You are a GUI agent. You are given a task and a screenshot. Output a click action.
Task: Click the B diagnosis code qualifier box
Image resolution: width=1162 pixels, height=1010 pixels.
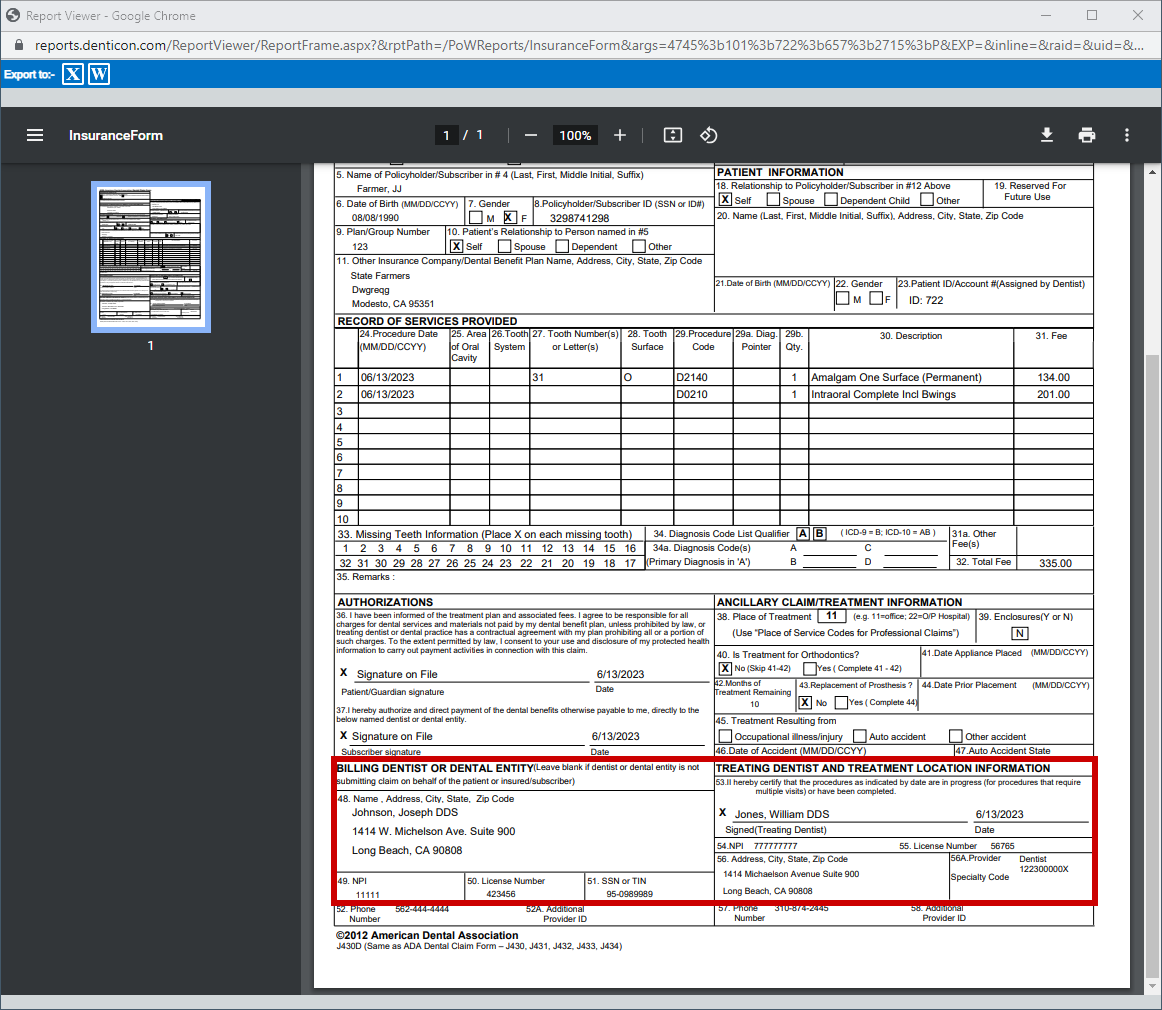pyautogui.click(x=820, y=534)
